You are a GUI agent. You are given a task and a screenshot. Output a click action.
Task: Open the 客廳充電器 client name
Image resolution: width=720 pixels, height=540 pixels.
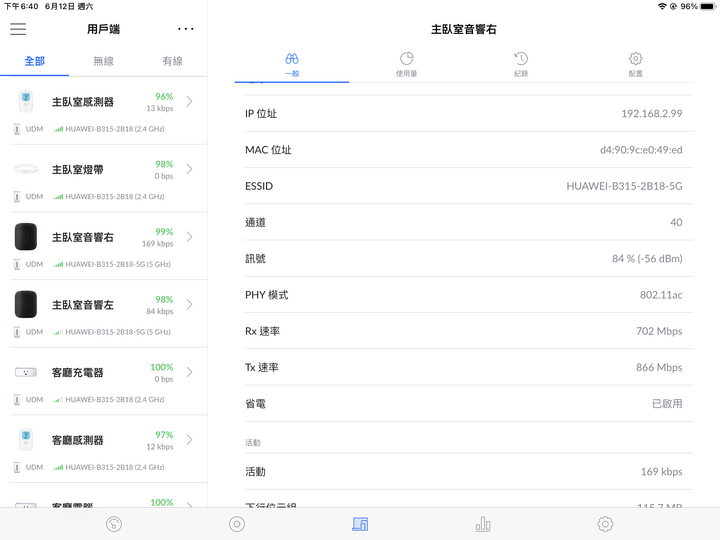[x=78, y=372]
